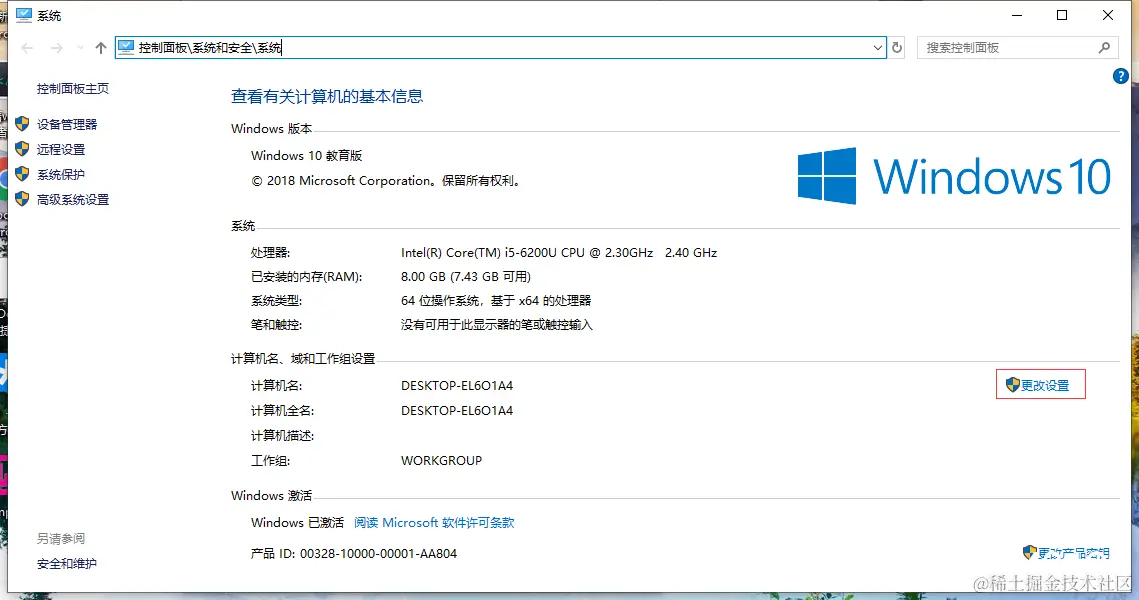
Task: Click full computer name beside 计算机全名
Action: coord(457,410)
